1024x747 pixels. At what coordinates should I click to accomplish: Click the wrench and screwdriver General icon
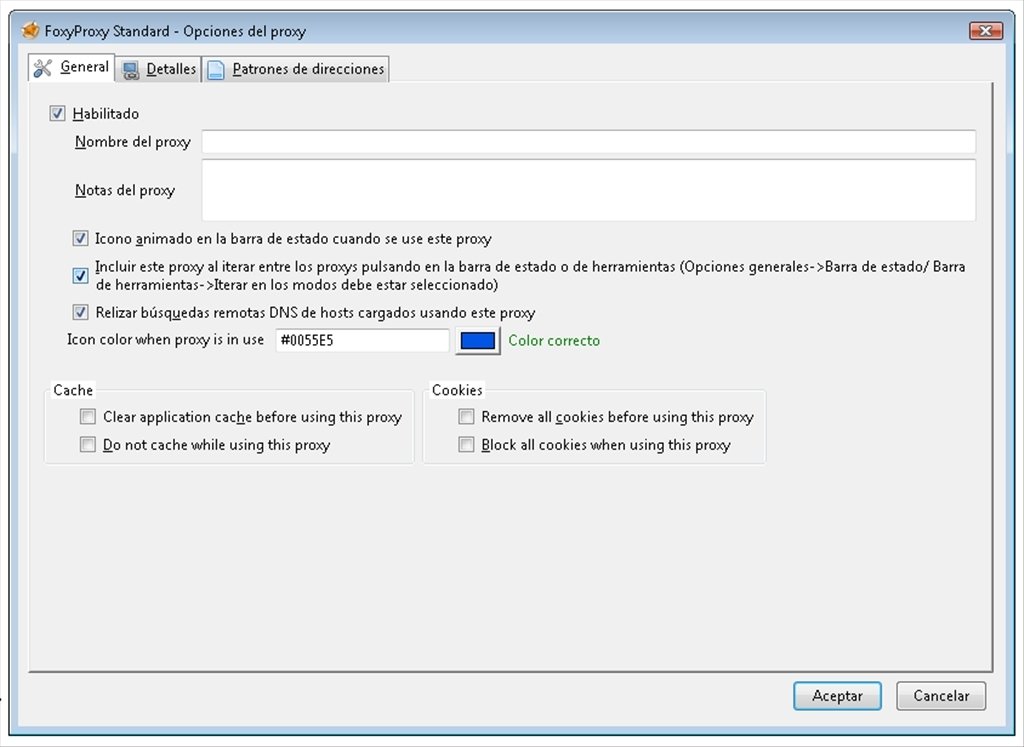(x=43, y=68)
